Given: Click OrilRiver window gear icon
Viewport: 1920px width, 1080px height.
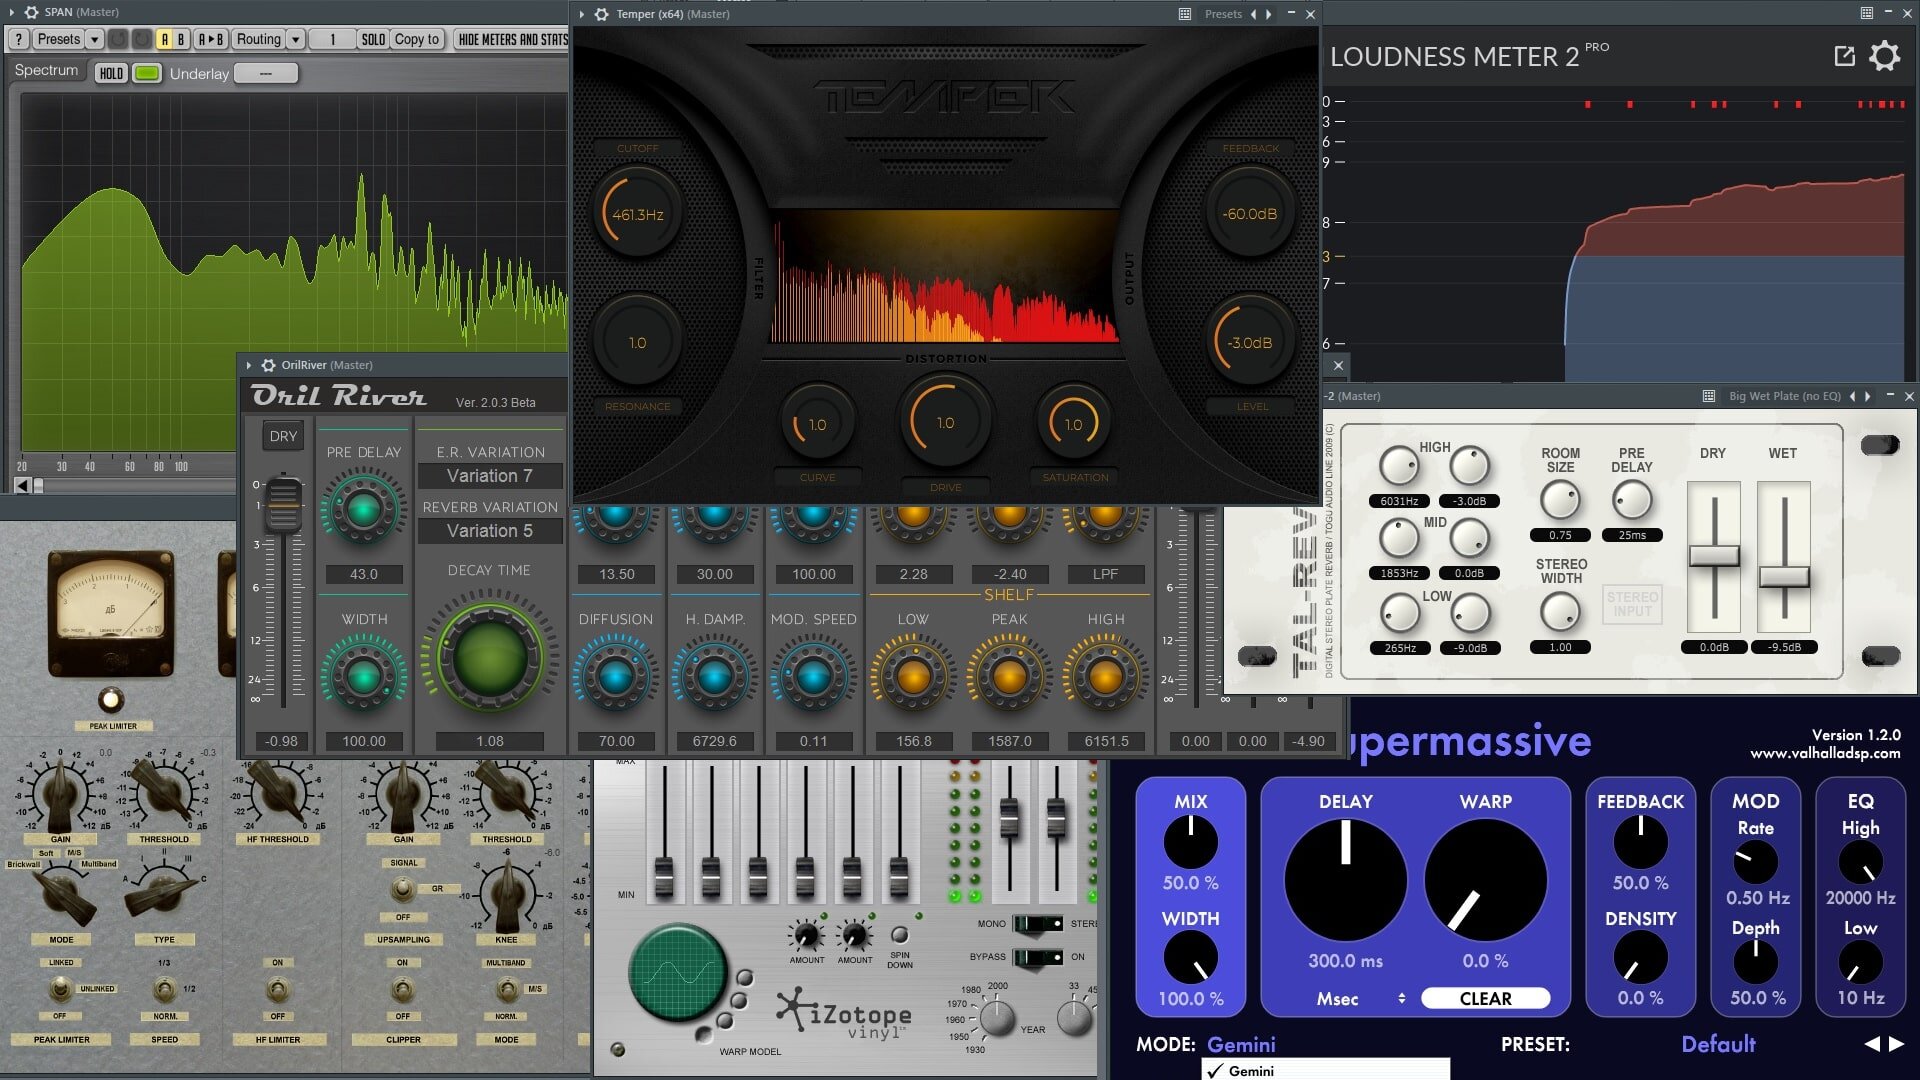Looking at the screenshot, I should (x=268, y=365).
